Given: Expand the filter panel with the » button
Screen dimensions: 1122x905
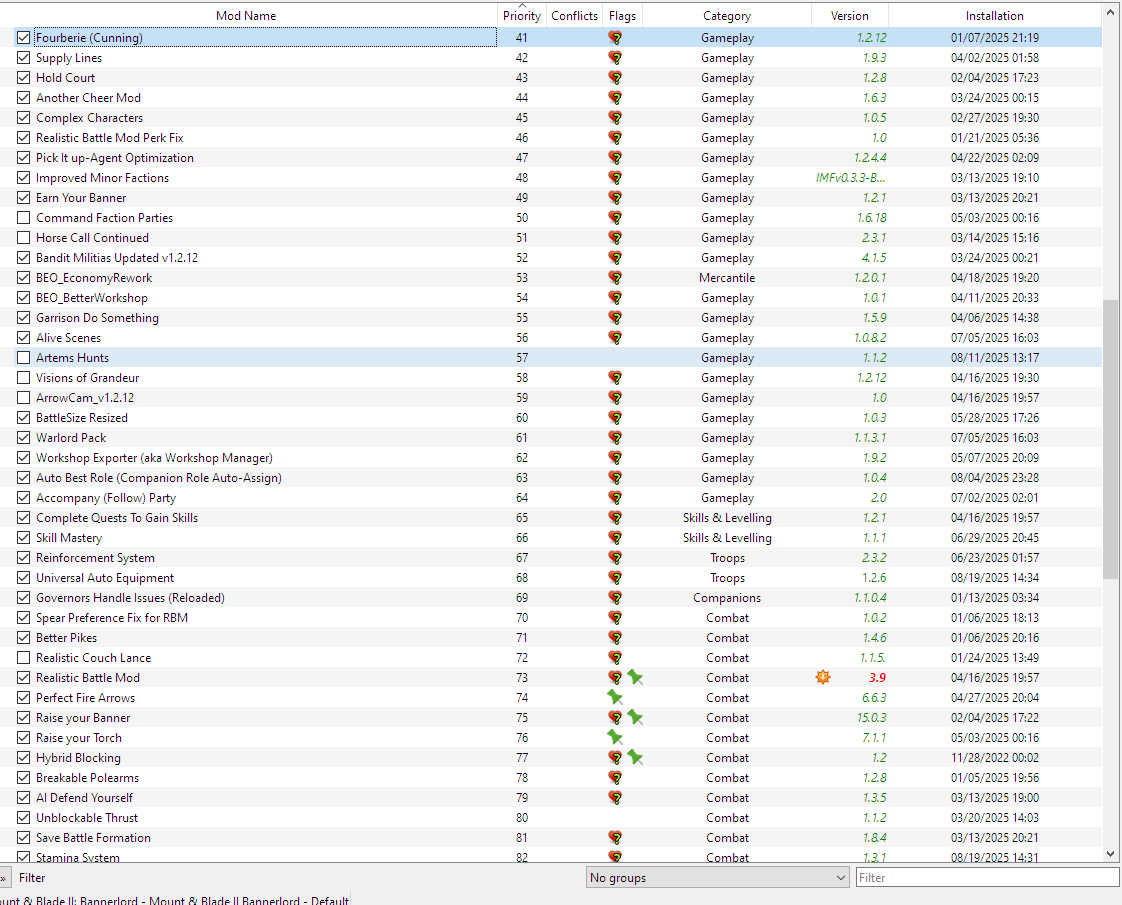Looking at the screenshot, I should (x=4, y=878).
